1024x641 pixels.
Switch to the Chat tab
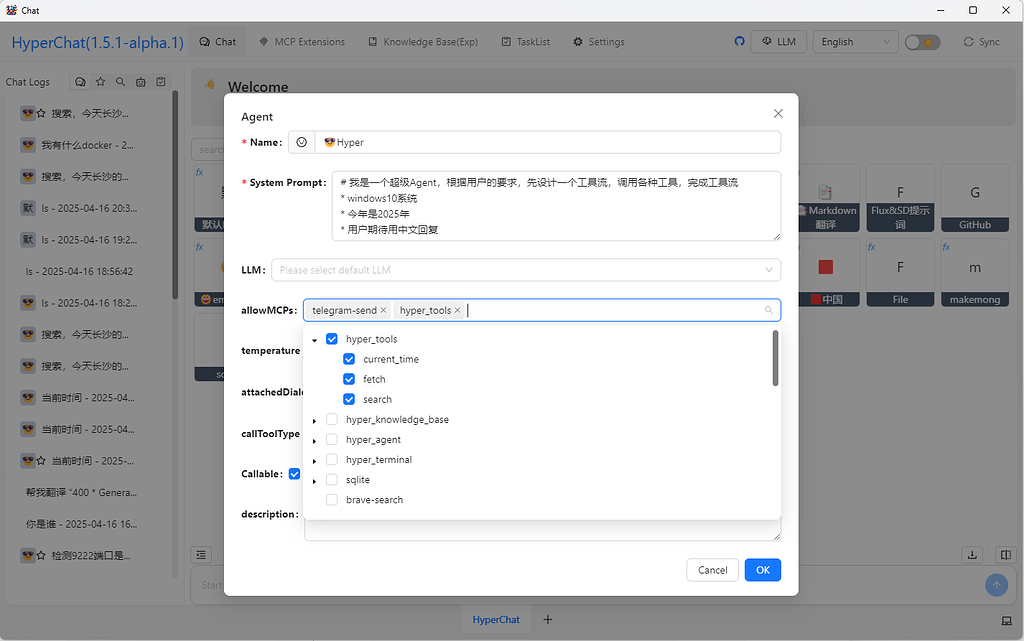coord(217,42)
